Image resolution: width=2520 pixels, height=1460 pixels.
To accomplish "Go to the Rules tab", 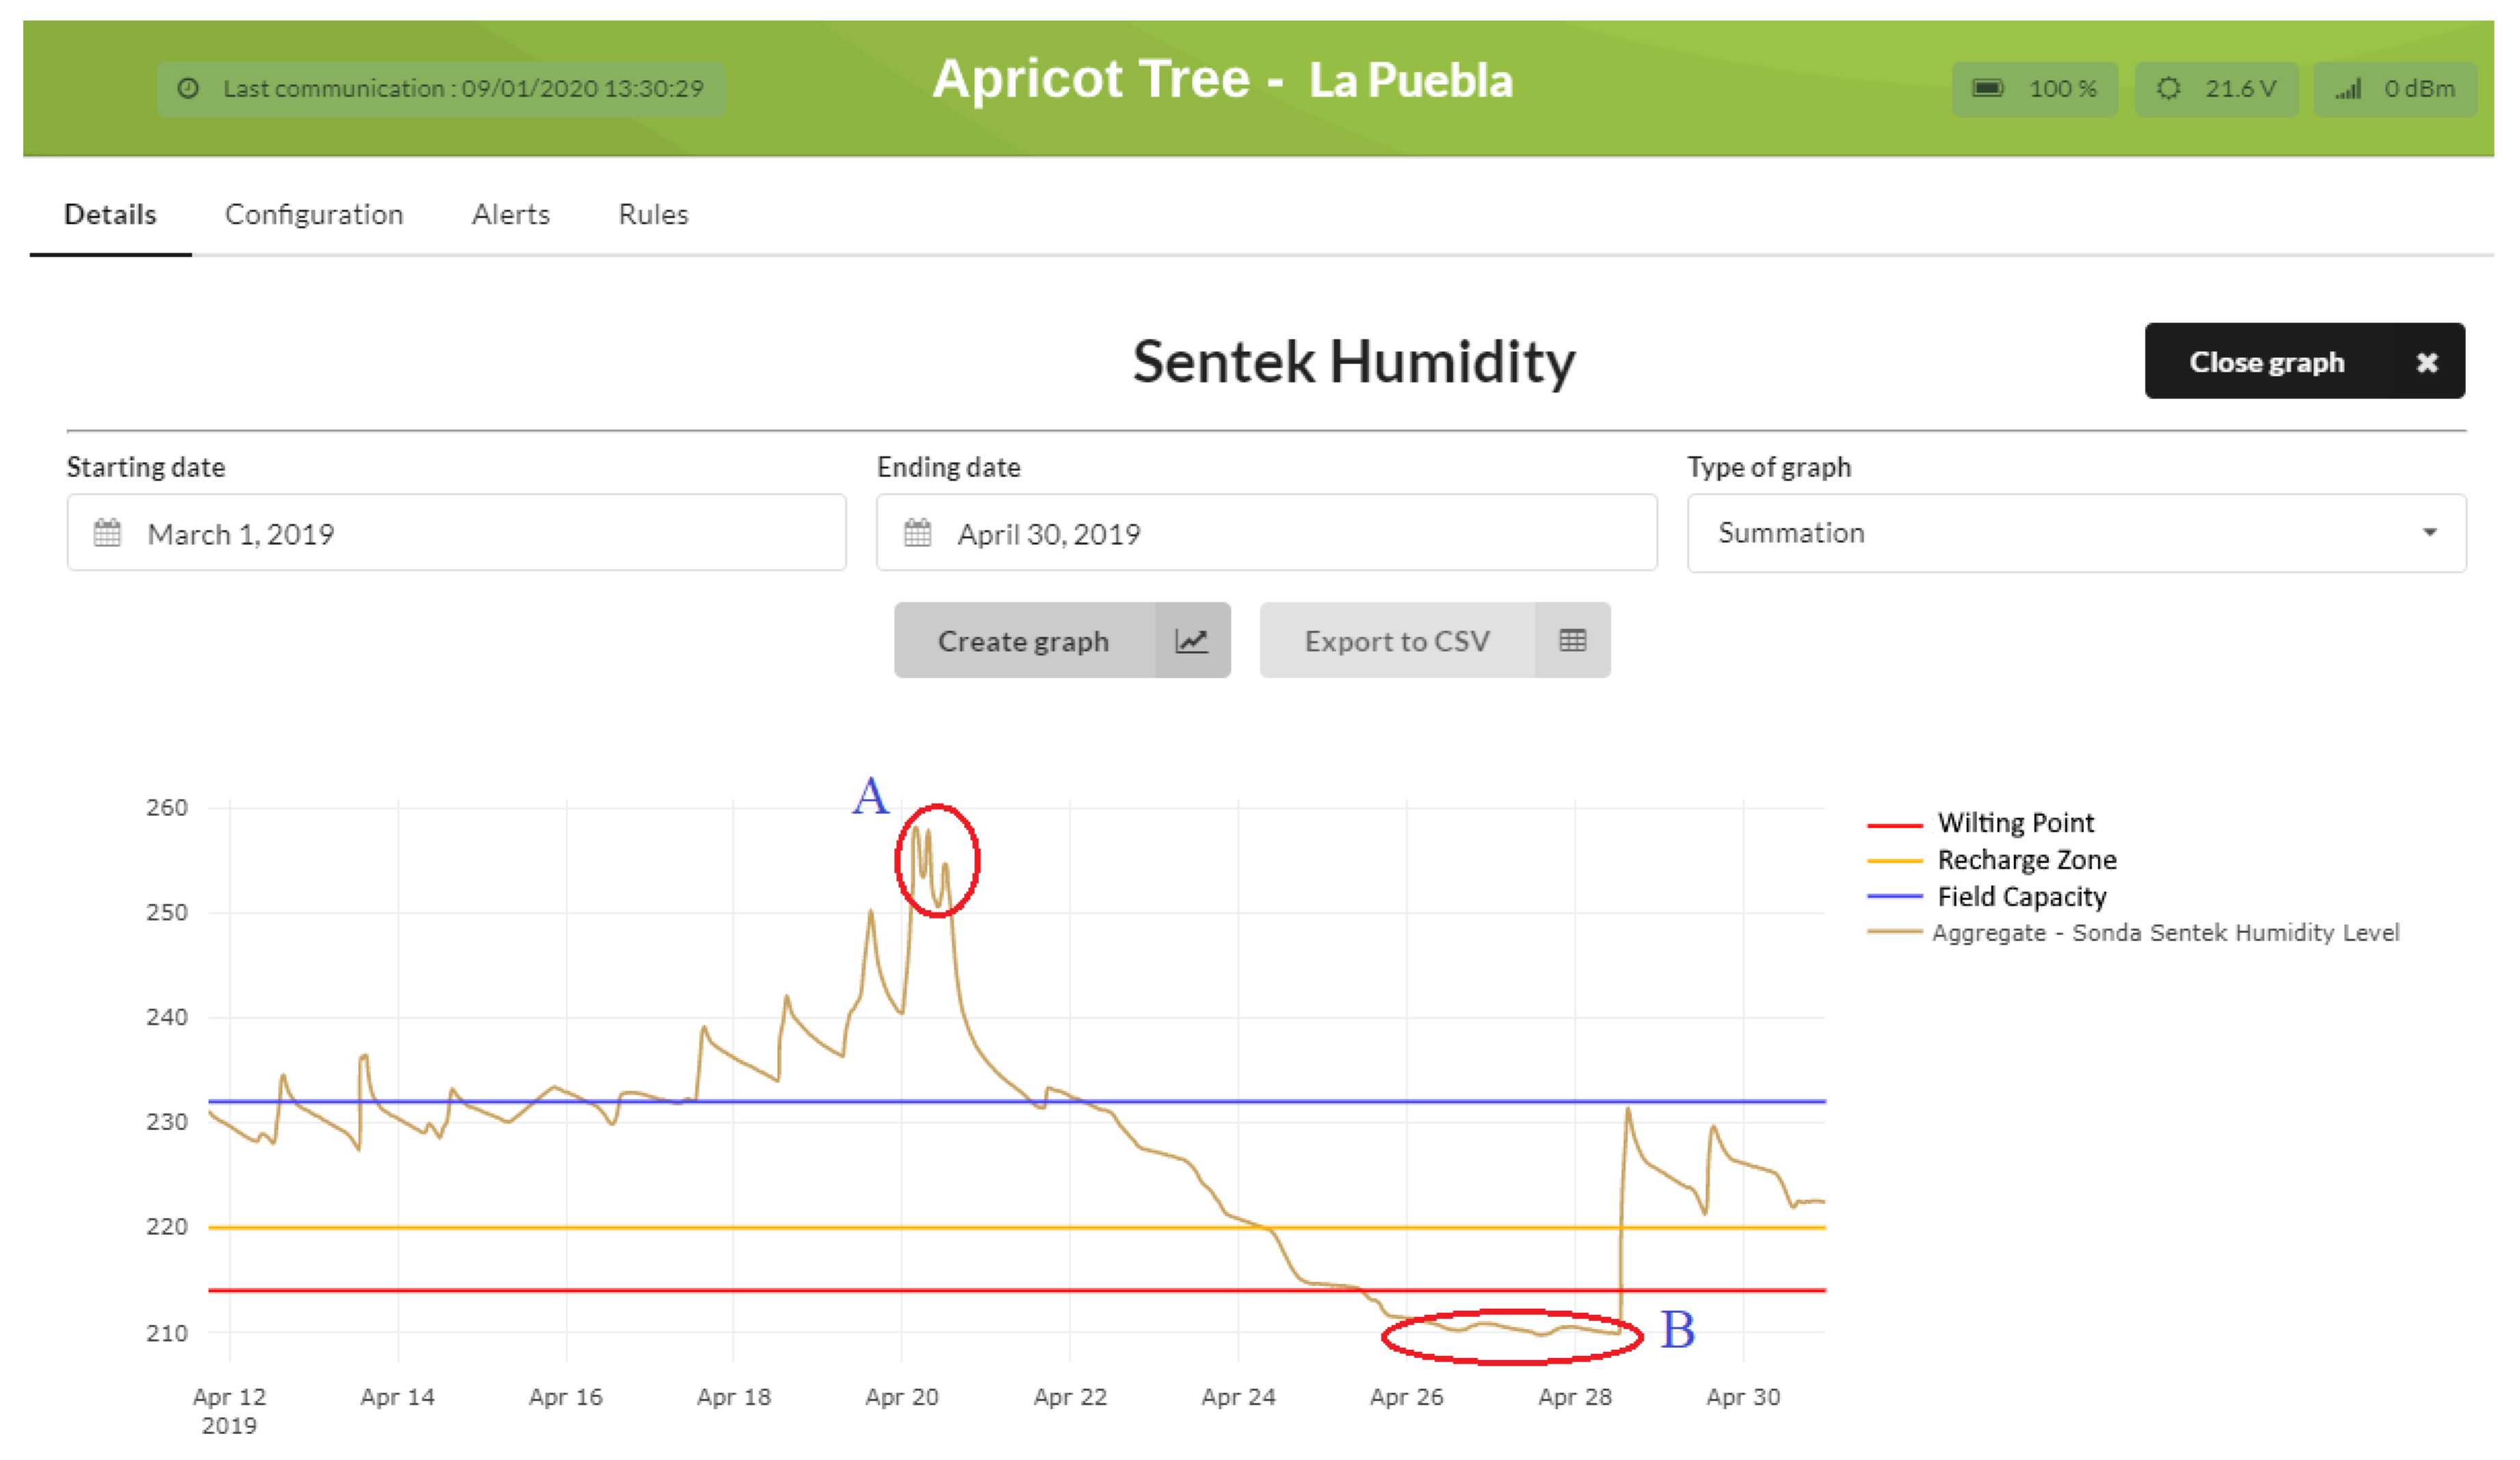I will pyautogui.click(x=653, y=214).
